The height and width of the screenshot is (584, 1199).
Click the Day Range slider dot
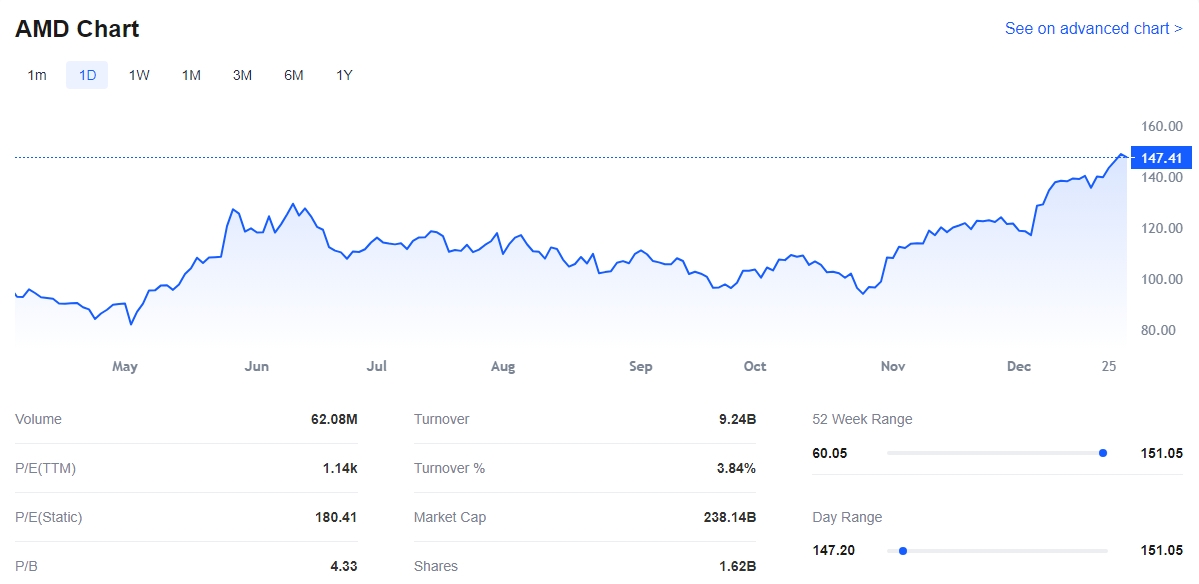coord(903,551)
